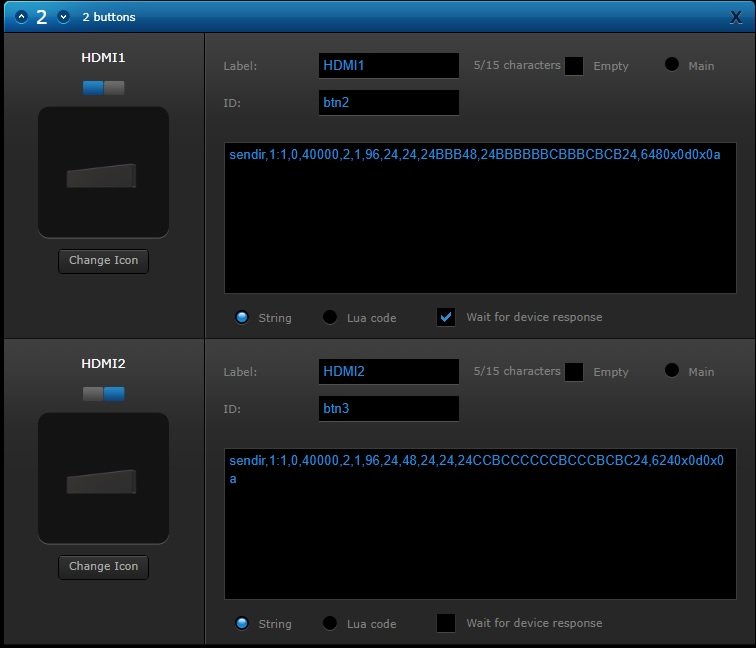
Task: Select Lua code option for HDMI1
Action: 330,317
